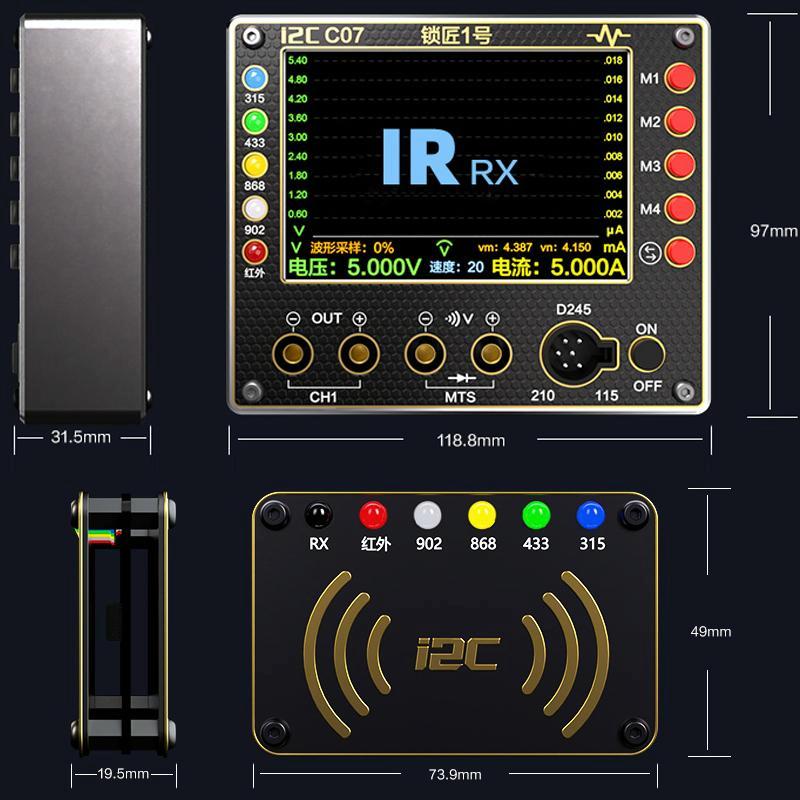Click the gold i2C logo on the antenna board
800x800 pixels.
click(x=456, y=651)
